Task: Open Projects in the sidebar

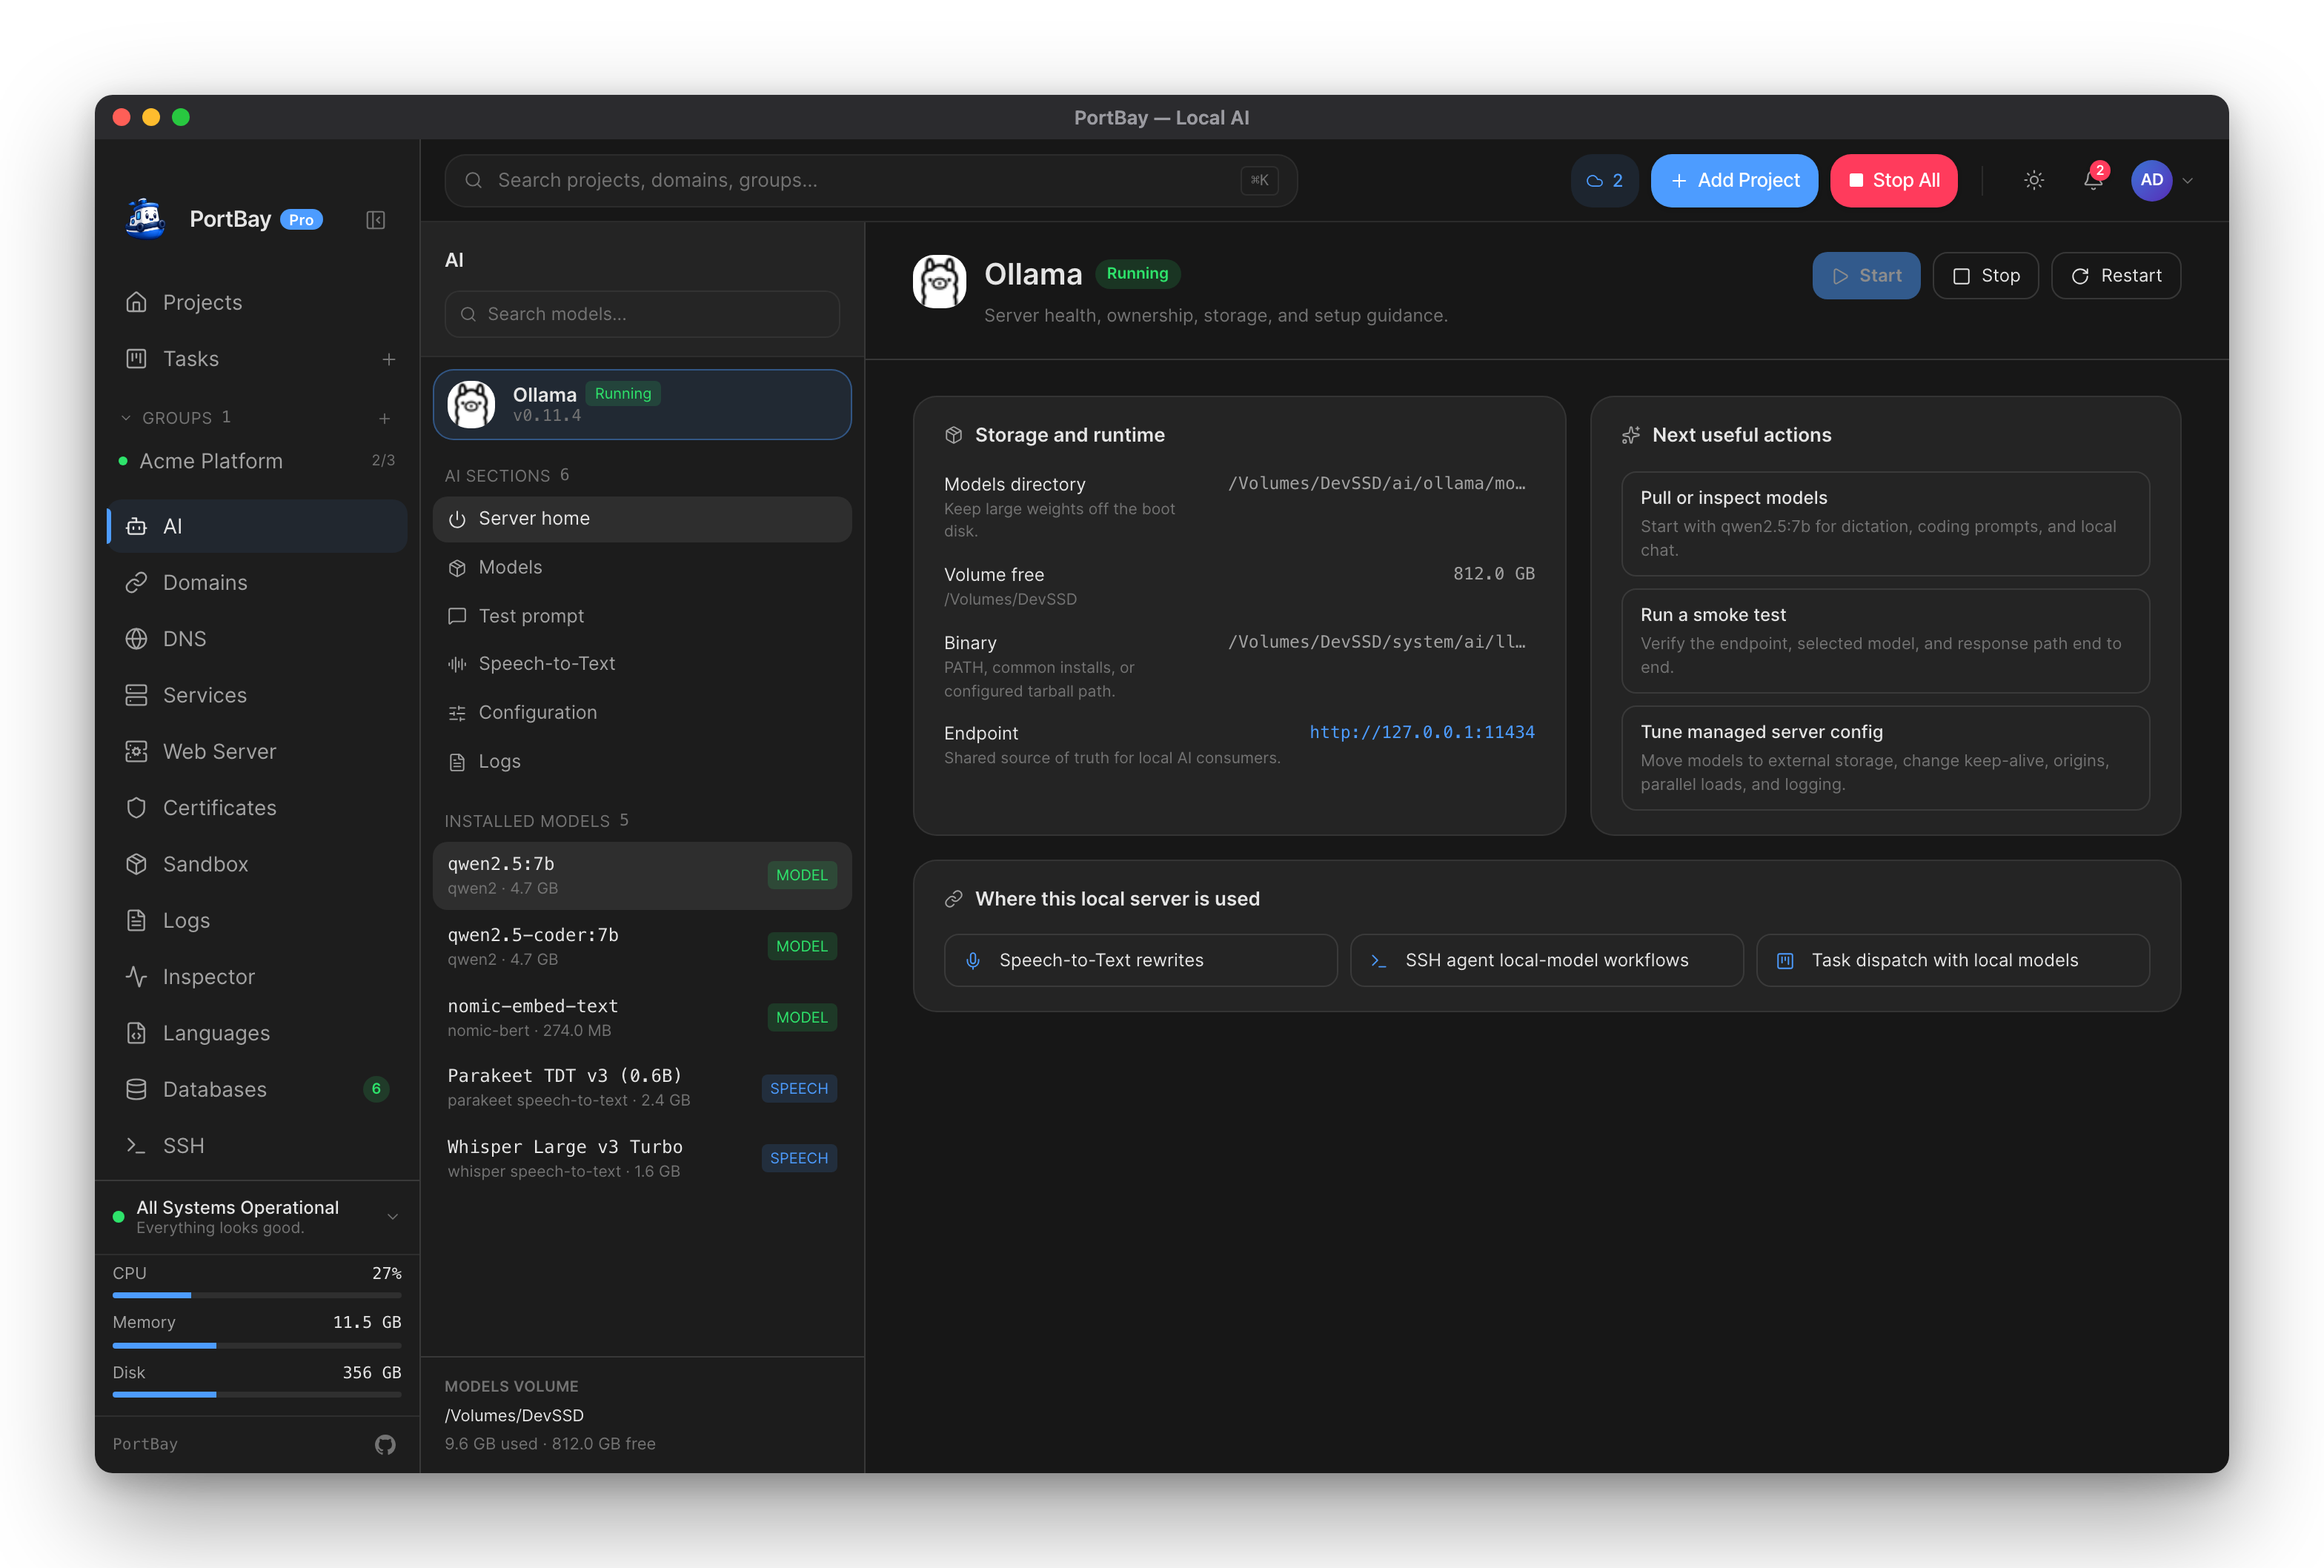Action: 257,302
